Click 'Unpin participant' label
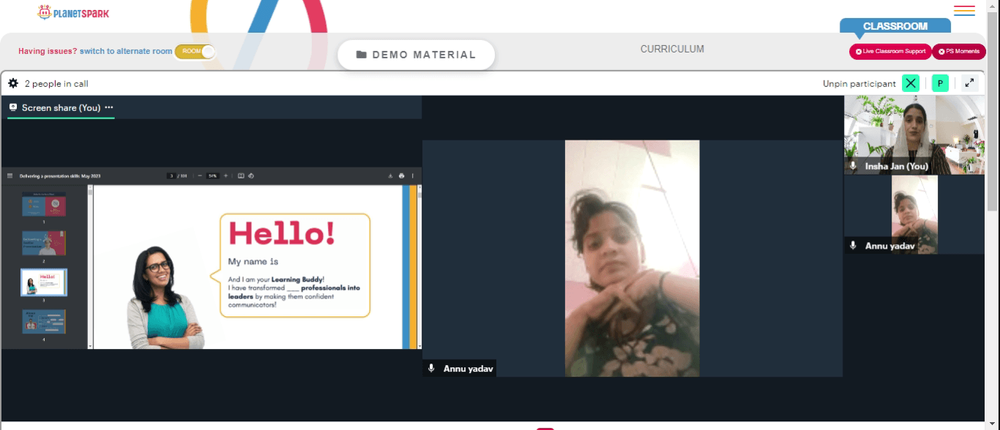 (x=859, y=84)
